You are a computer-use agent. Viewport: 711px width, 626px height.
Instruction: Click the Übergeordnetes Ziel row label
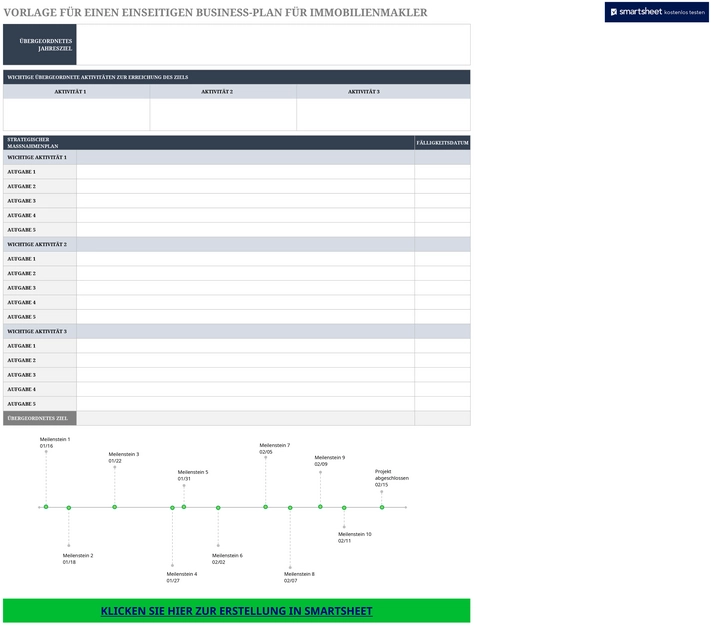click(x=40, y=418)
